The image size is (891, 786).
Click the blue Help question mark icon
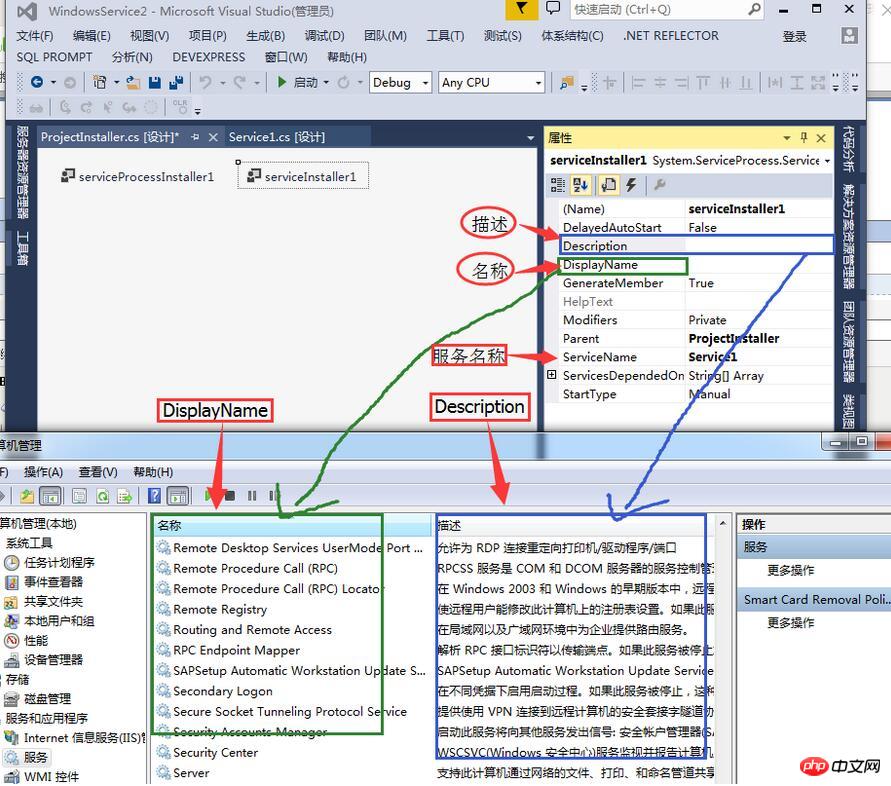click(x=154, y=496)
